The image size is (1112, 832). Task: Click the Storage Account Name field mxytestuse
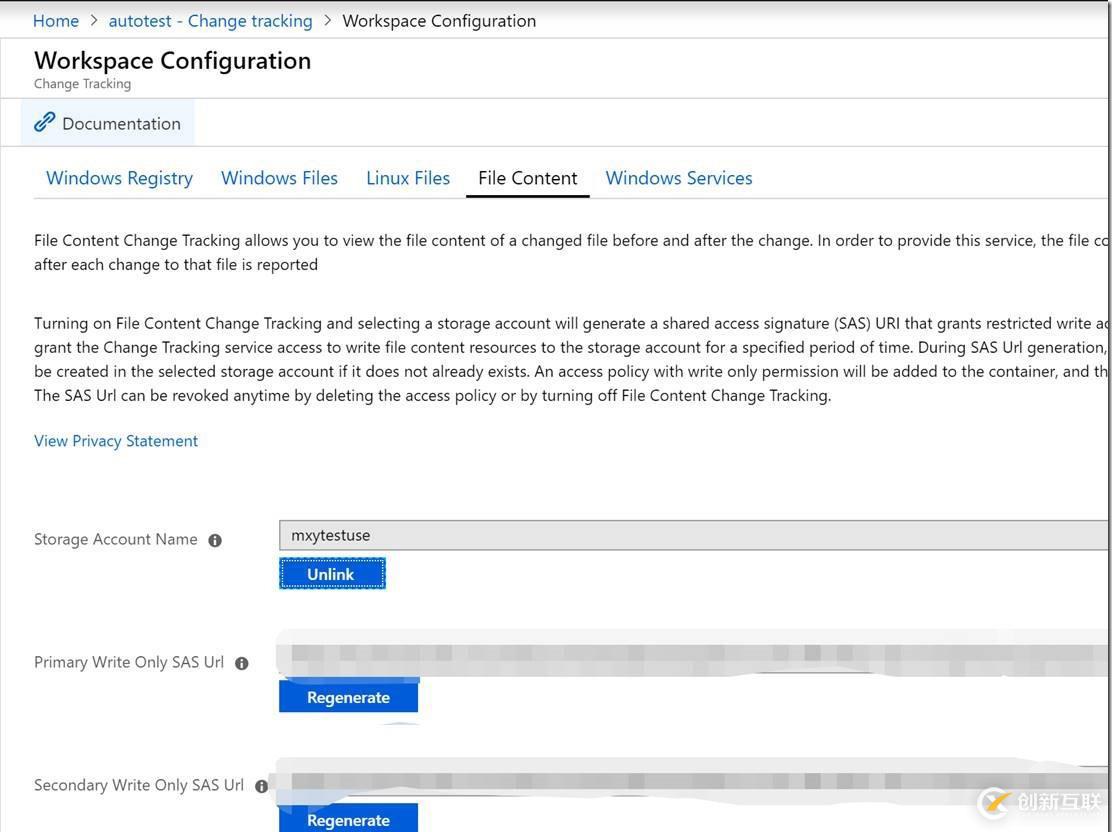(690, 536)
